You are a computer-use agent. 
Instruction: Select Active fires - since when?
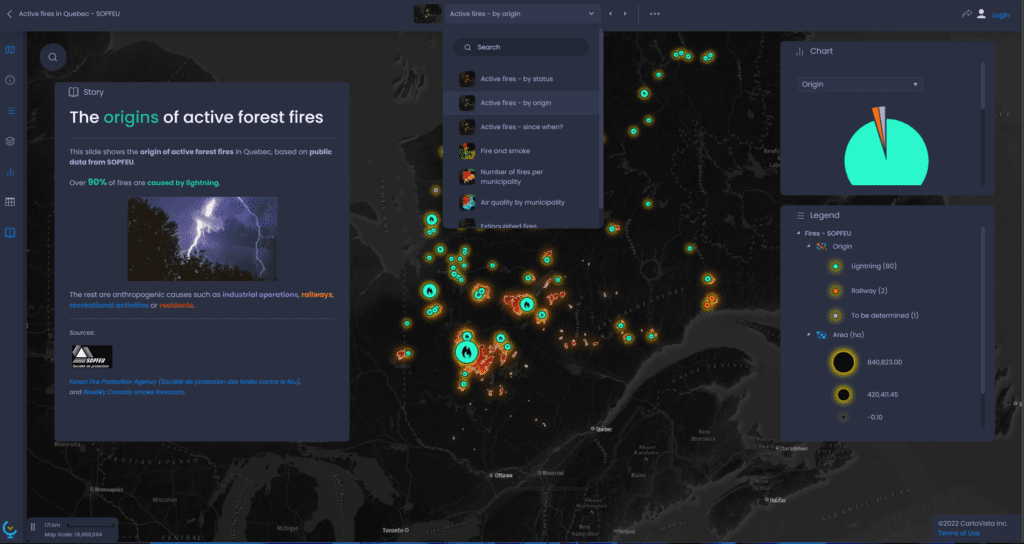[521, 127]
